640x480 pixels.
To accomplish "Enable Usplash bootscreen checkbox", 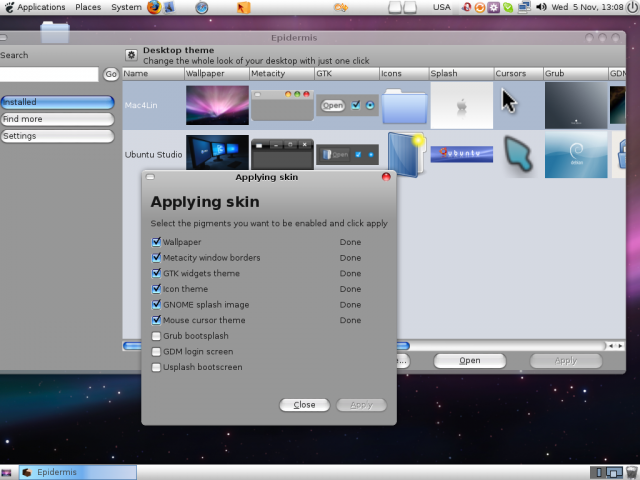I will pyautogui.click(x=156, y=367).
